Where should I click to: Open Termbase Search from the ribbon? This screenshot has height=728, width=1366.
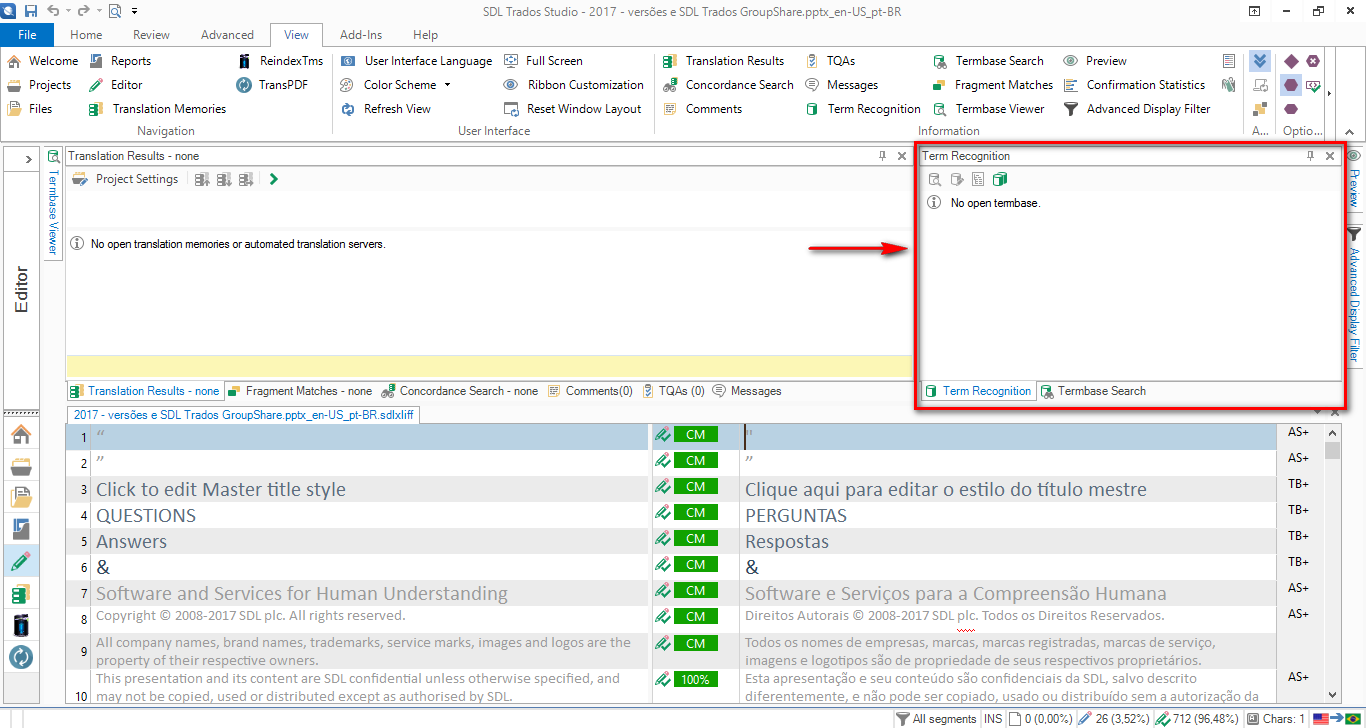click(988, 61)
